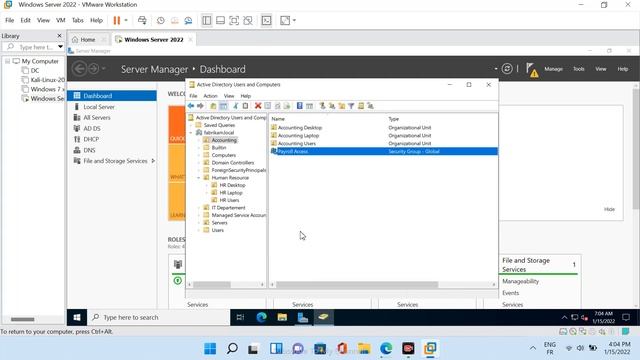Image resolution: width=640 pixels, height=360 pixels.
Task: Open Action menu in Active Directory window
Action: click(x=210, y=96)
